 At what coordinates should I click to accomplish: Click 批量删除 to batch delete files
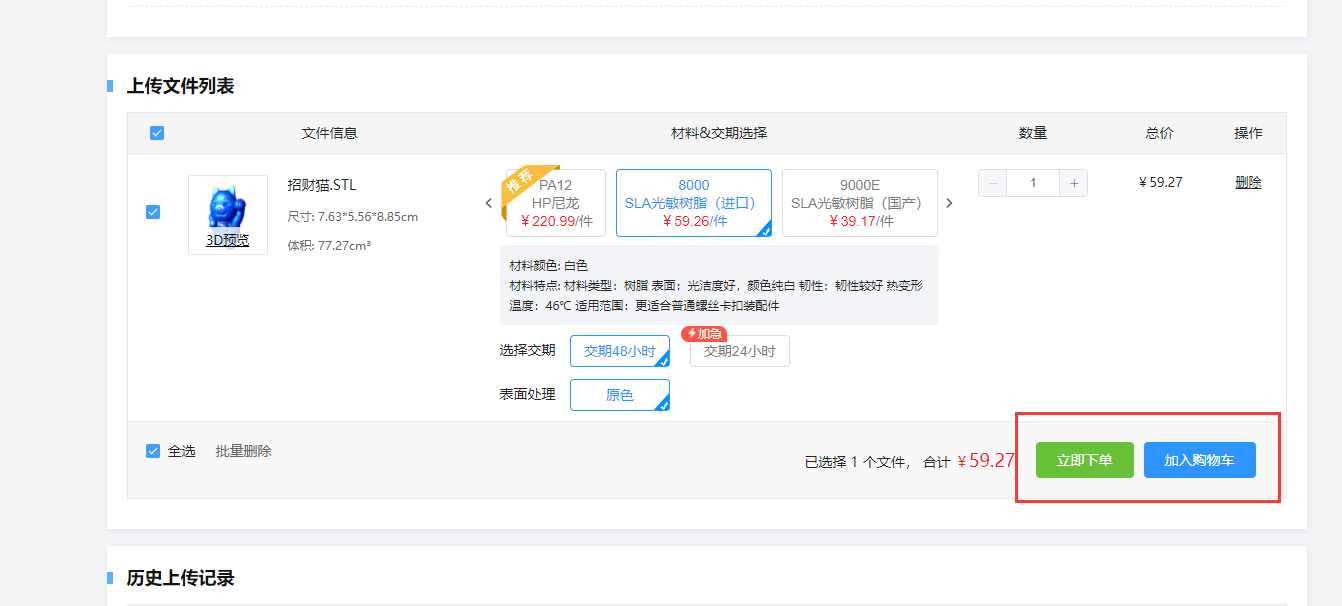(x=243, y=451)
